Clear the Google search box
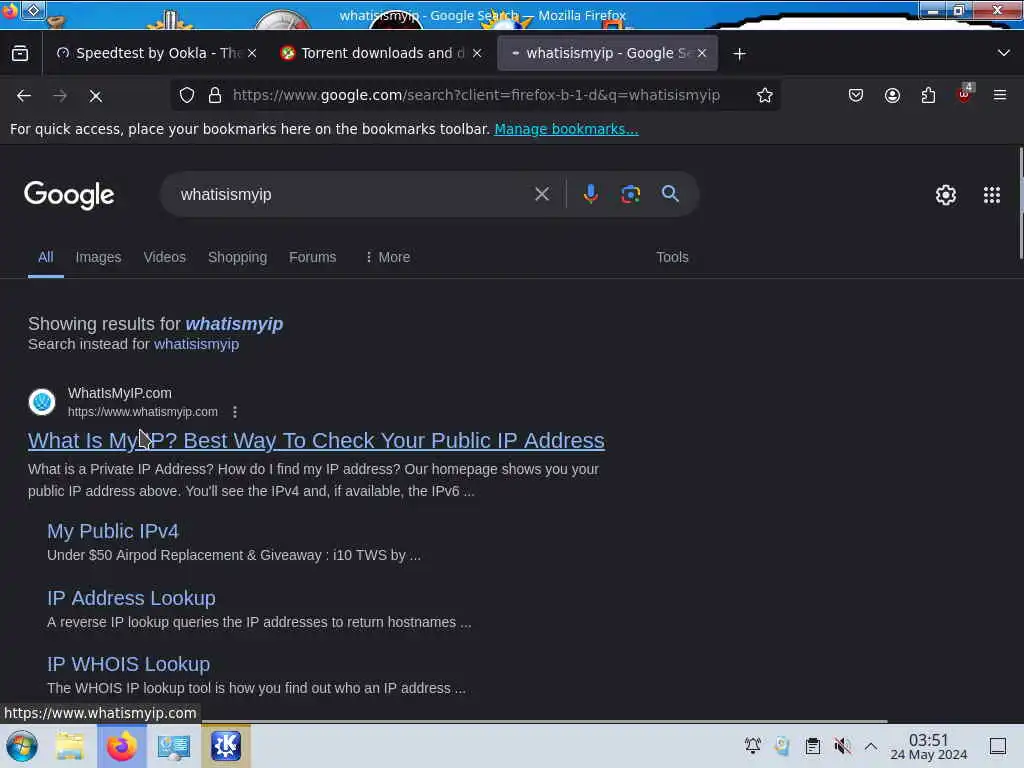The image size is (1024, 768). (541, 194)
